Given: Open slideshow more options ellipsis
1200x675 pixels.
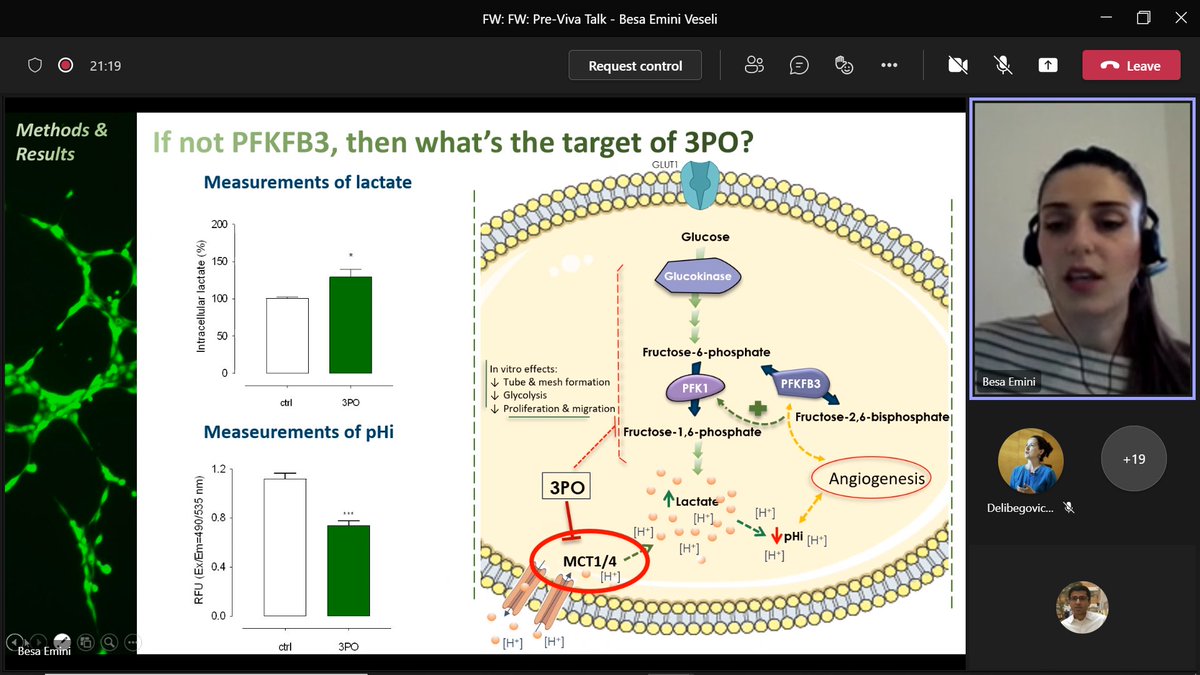Looking at the screenshot, I should point(132,641).
